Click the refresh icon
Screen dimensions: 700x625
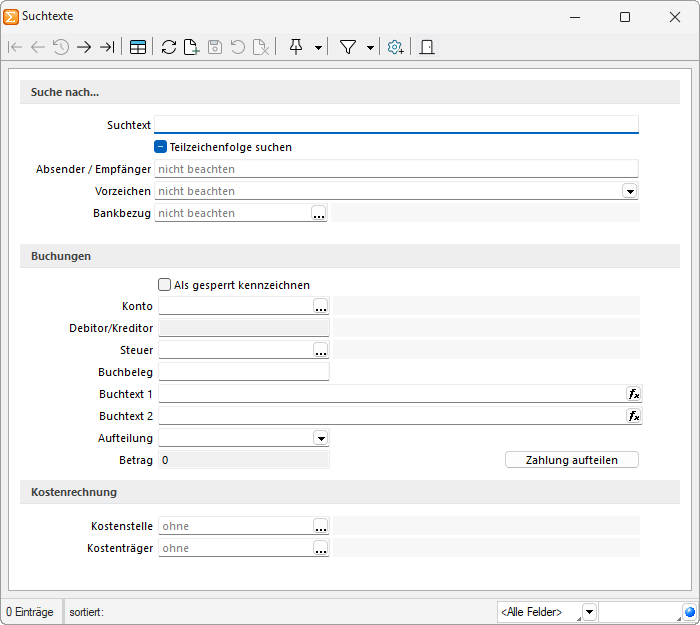(x=169, y=47)
